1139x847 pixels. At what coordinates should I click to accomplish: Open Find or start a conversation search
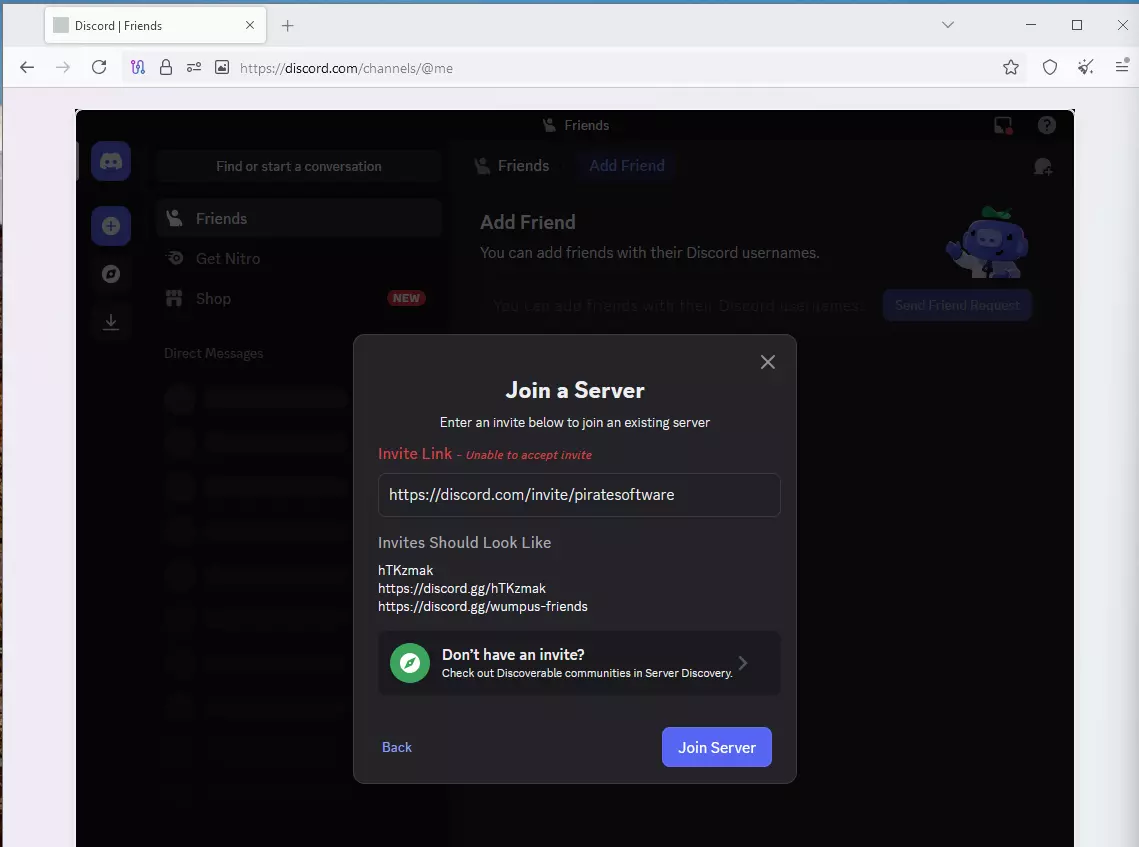tap(299, 166)
